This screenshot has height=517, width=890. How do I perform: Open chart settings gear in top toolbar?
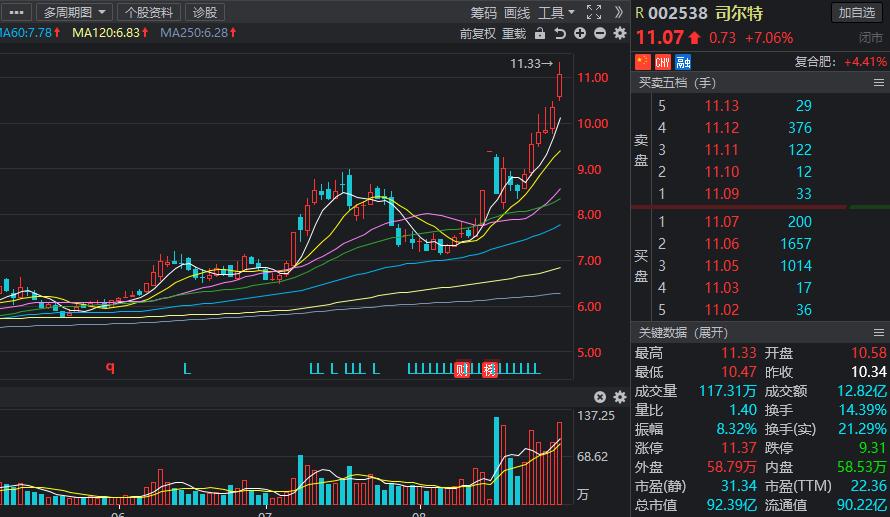pyautogui.click(x=619, y=34)
